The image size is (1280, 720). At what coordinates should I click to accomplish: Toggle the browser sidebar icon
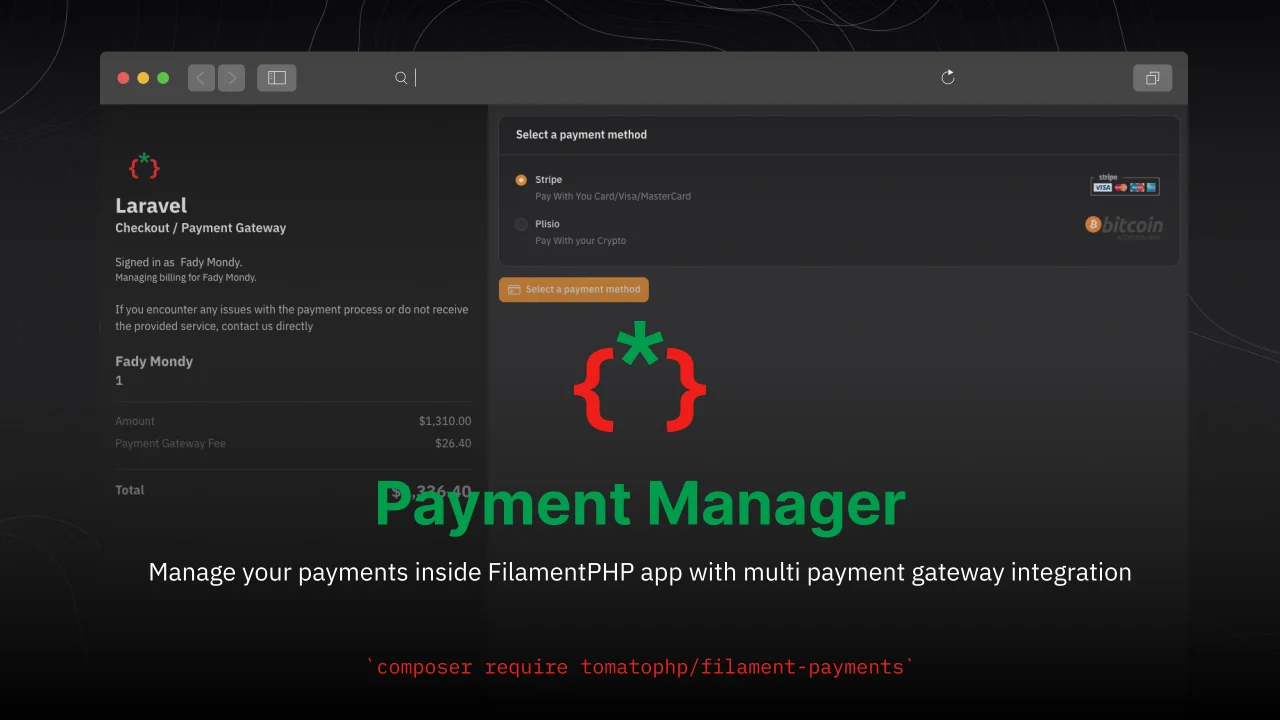click(x=277, y=78)
